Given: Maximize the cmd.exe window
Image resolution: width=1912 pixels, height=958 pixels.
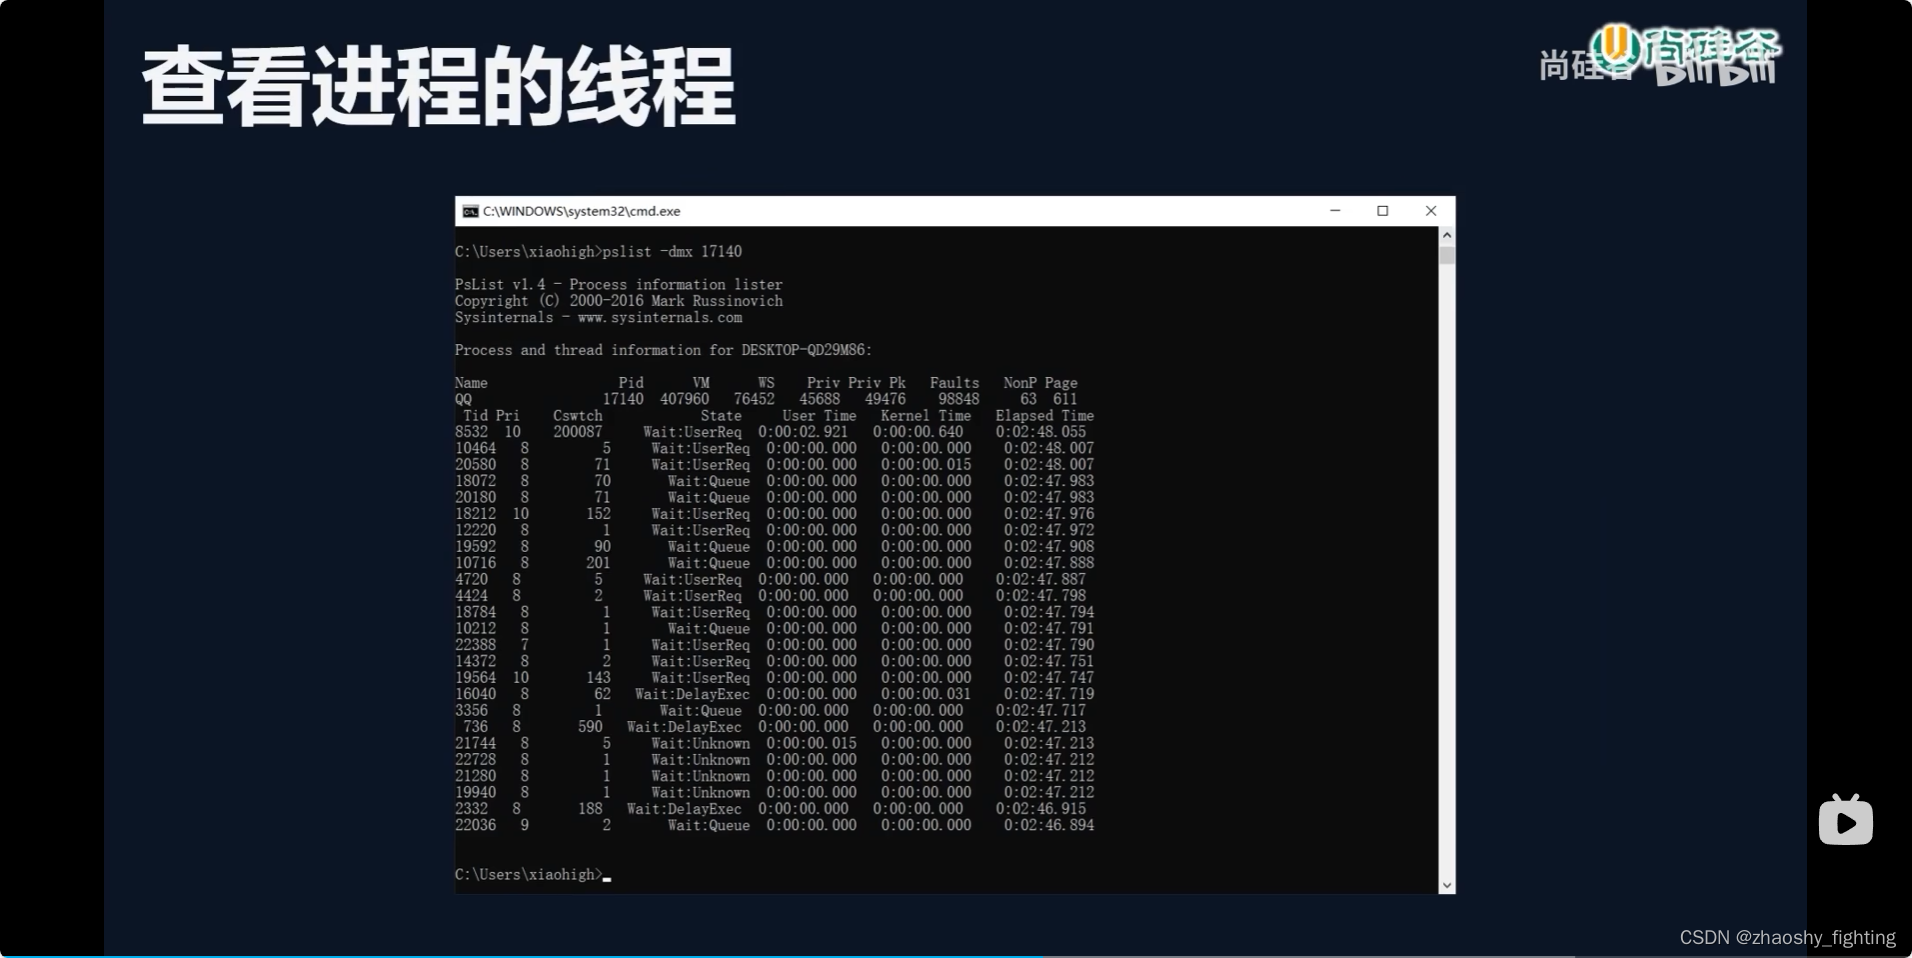Looking at the screenshot, I should pyautogui.click(x=1383, y=211).
